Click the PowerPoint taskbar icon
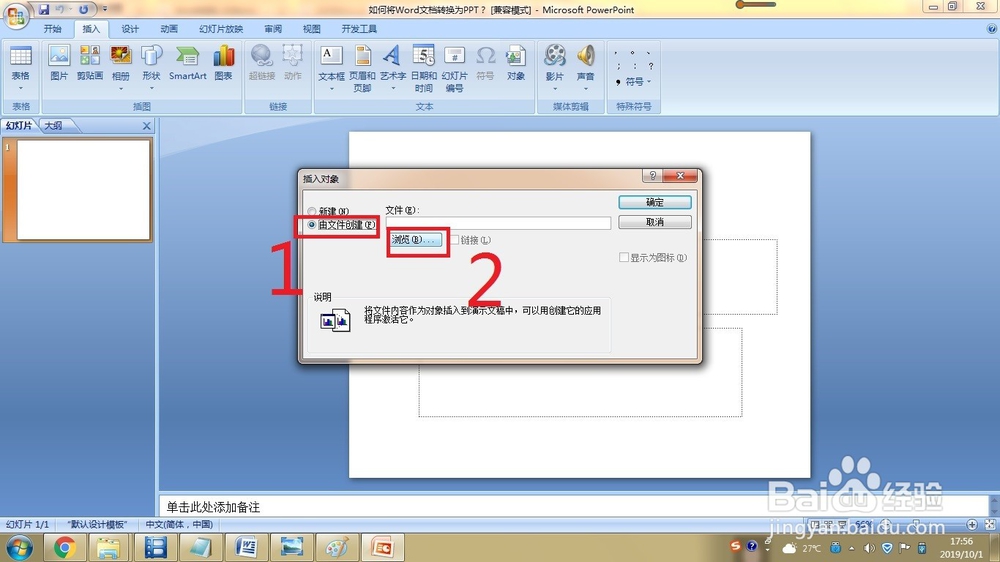The height and width of the screenshot is (562, 1000). [383, 547]
